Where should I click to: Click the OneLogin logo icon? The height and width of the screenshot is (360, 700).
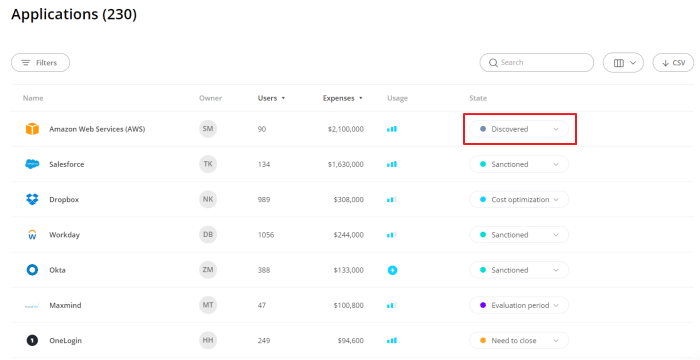coord(32,340)
